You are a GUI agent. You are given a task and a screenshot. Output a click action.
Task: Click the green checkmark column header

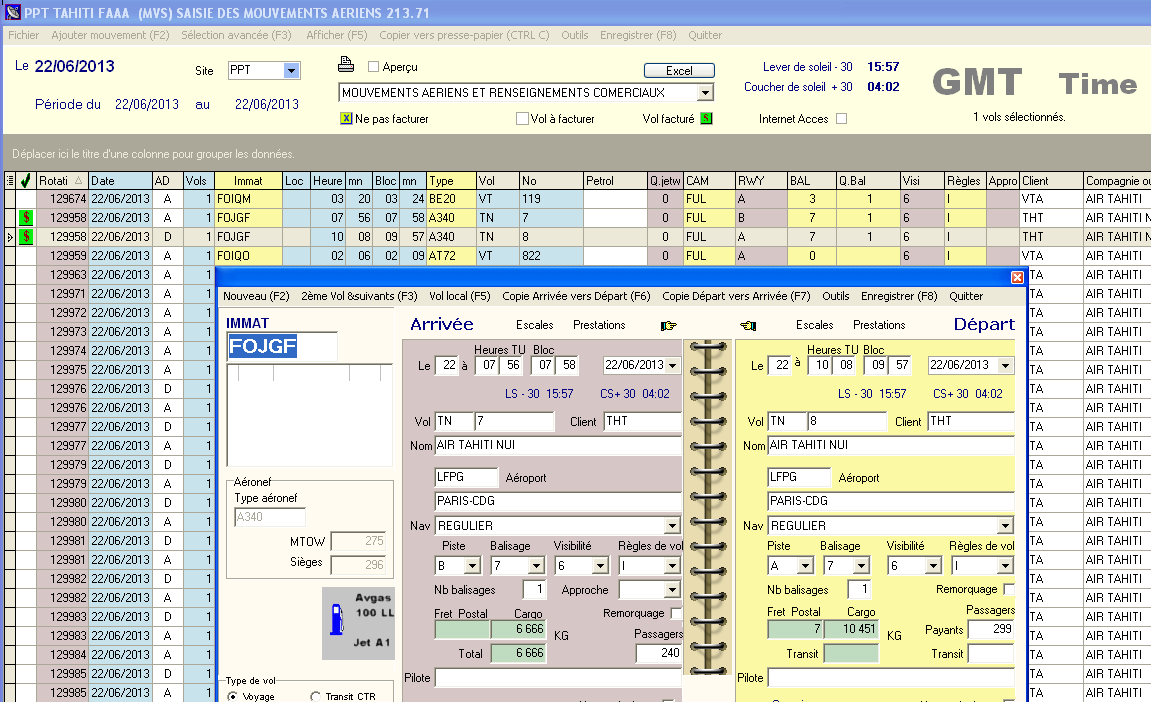pyautogui.click(x=26, y=181)
